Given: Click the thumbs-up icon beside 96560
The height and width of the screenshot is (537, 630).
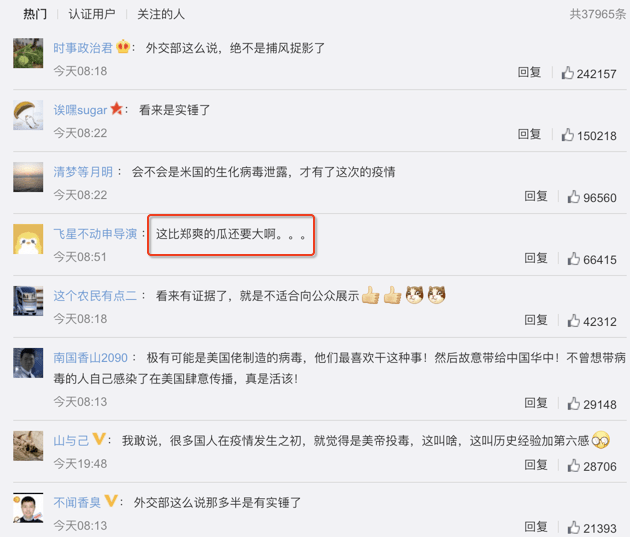Looking at the screenshot, I should click(573, 197).
